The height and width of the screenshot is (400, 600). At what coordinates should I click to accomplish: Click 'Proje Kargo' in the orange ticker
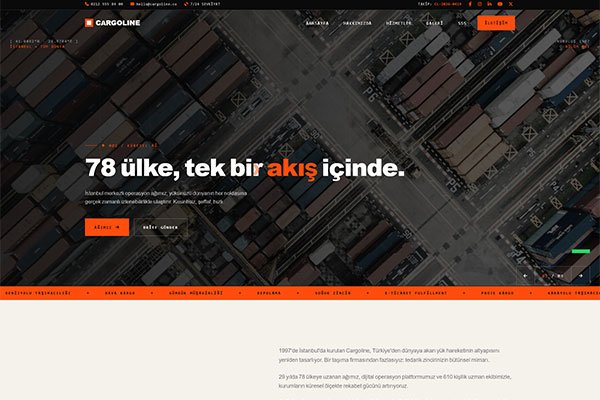click(497, 293)
